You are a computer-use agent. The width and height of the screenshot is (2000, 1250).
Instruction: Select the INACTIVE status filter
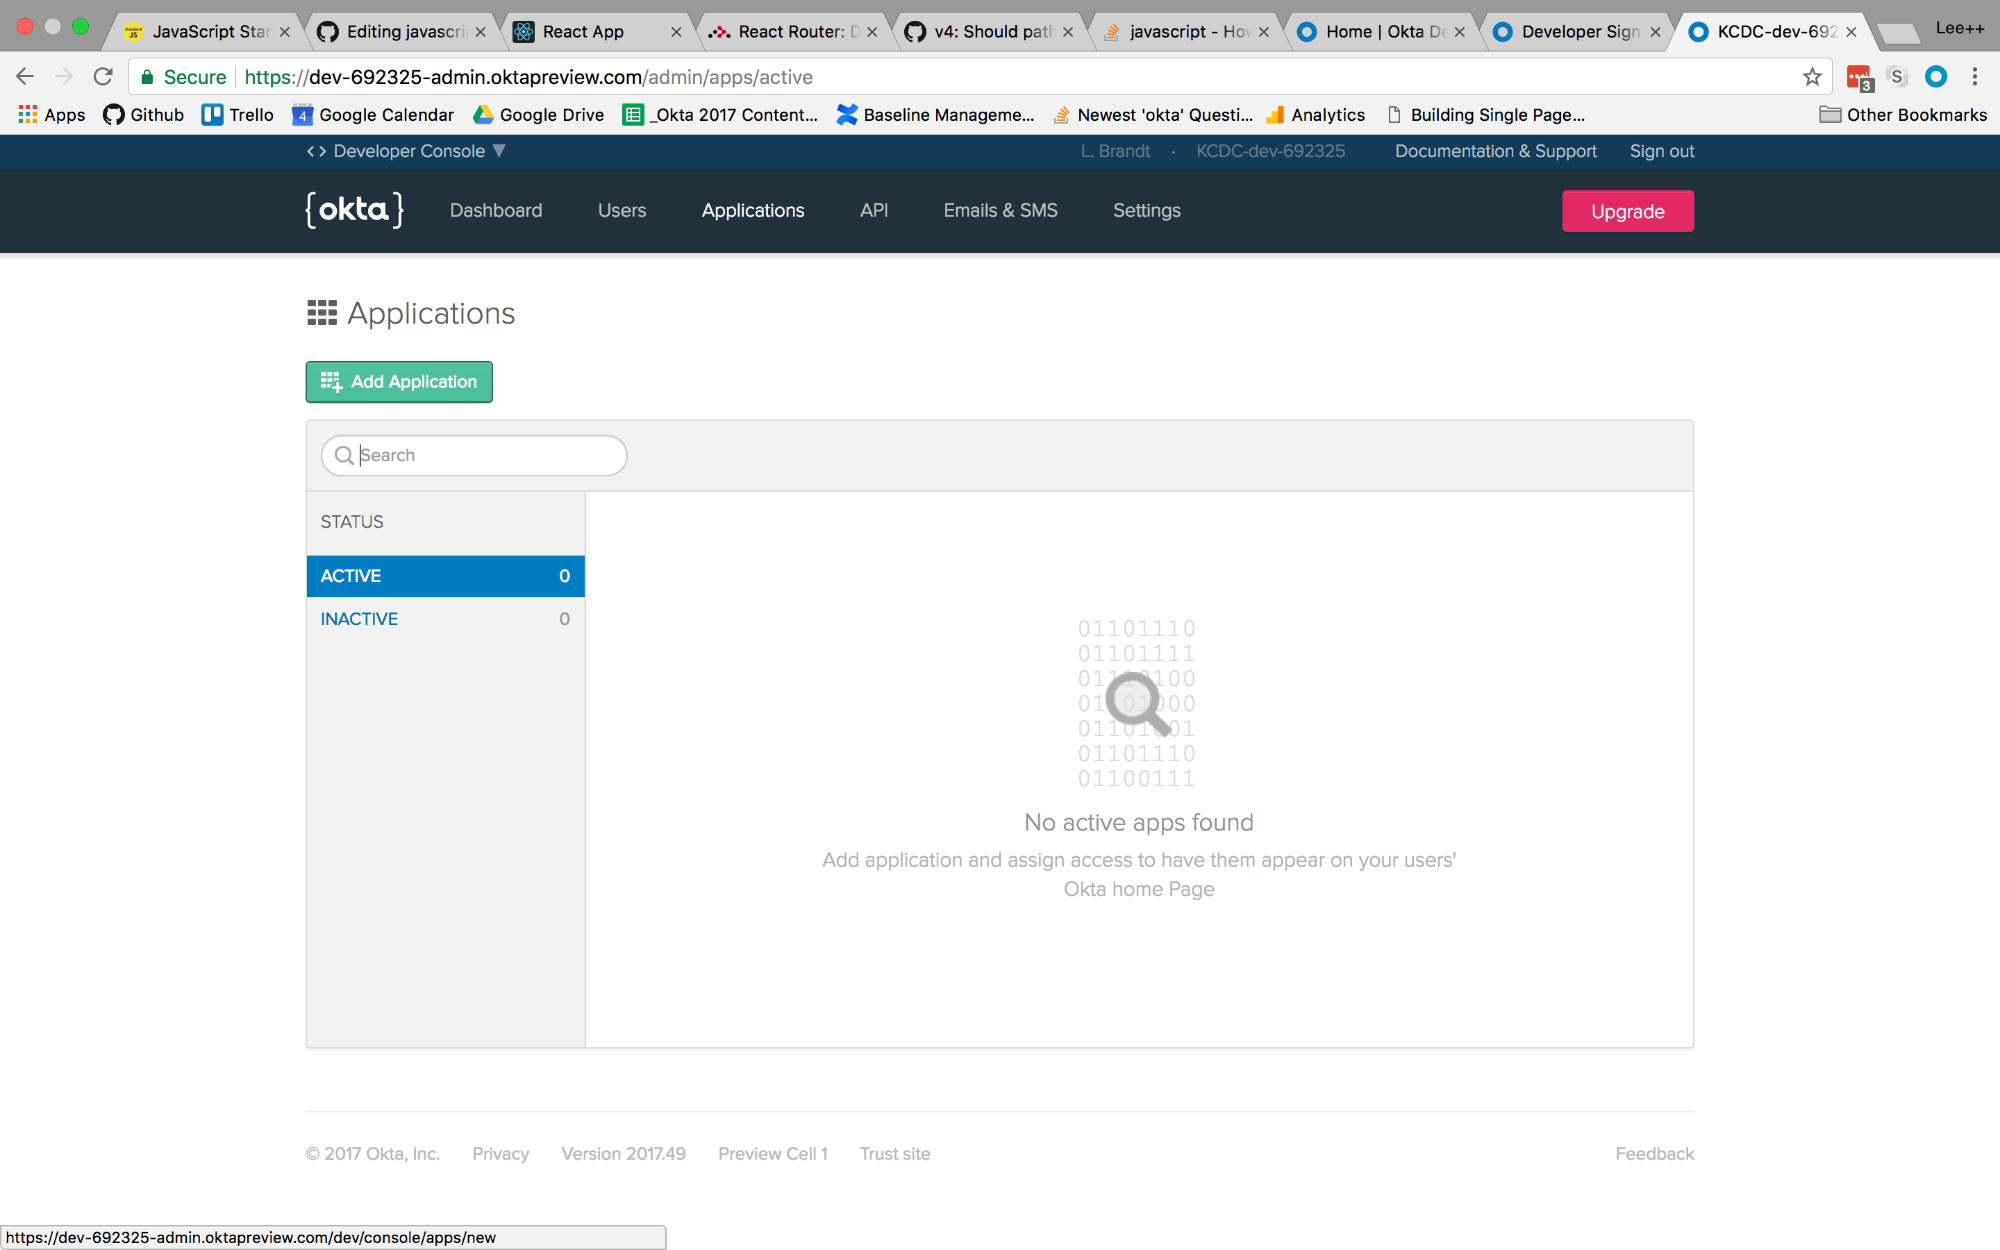tap(445, 619)
